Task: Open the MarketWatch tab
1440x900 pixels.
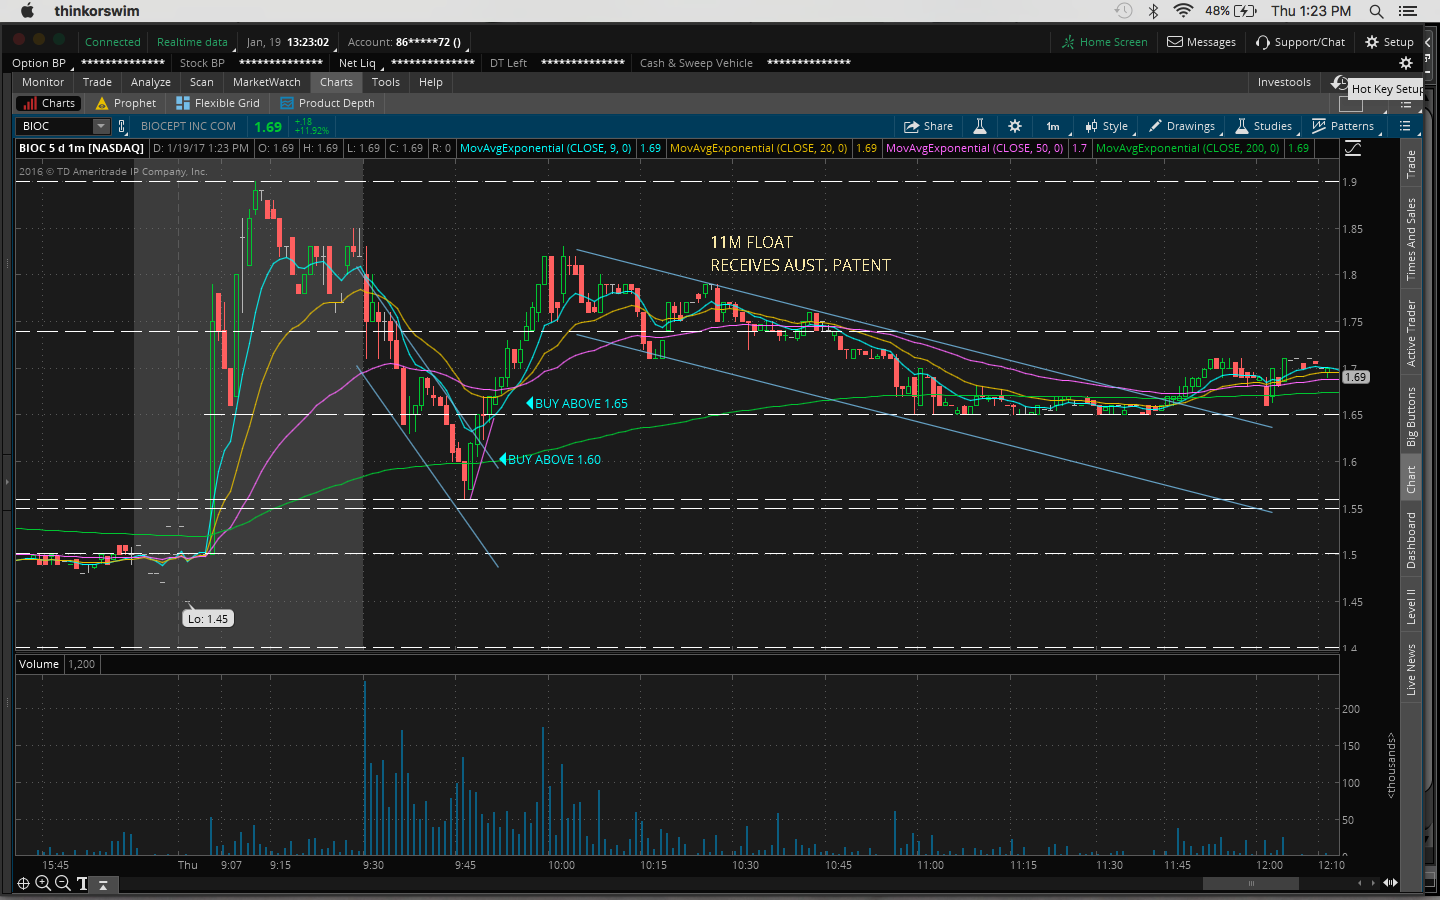Action: coord(266,82)
